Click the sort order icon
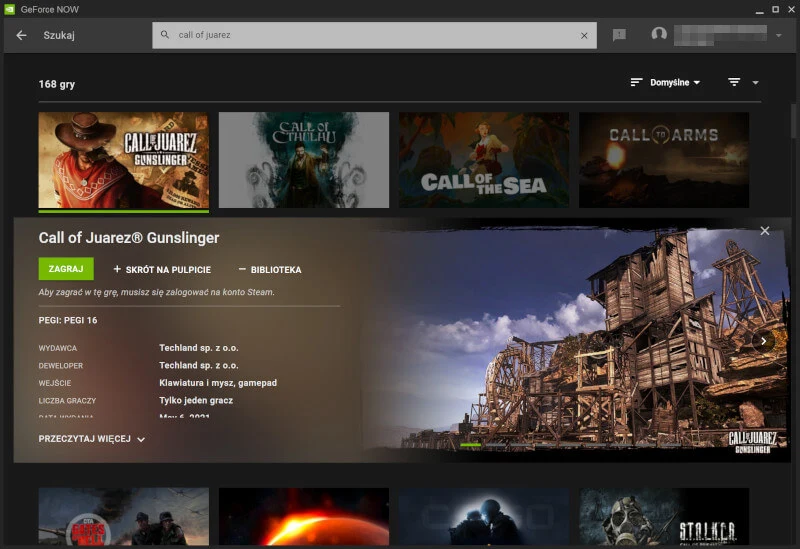 (x=636, y=82)
